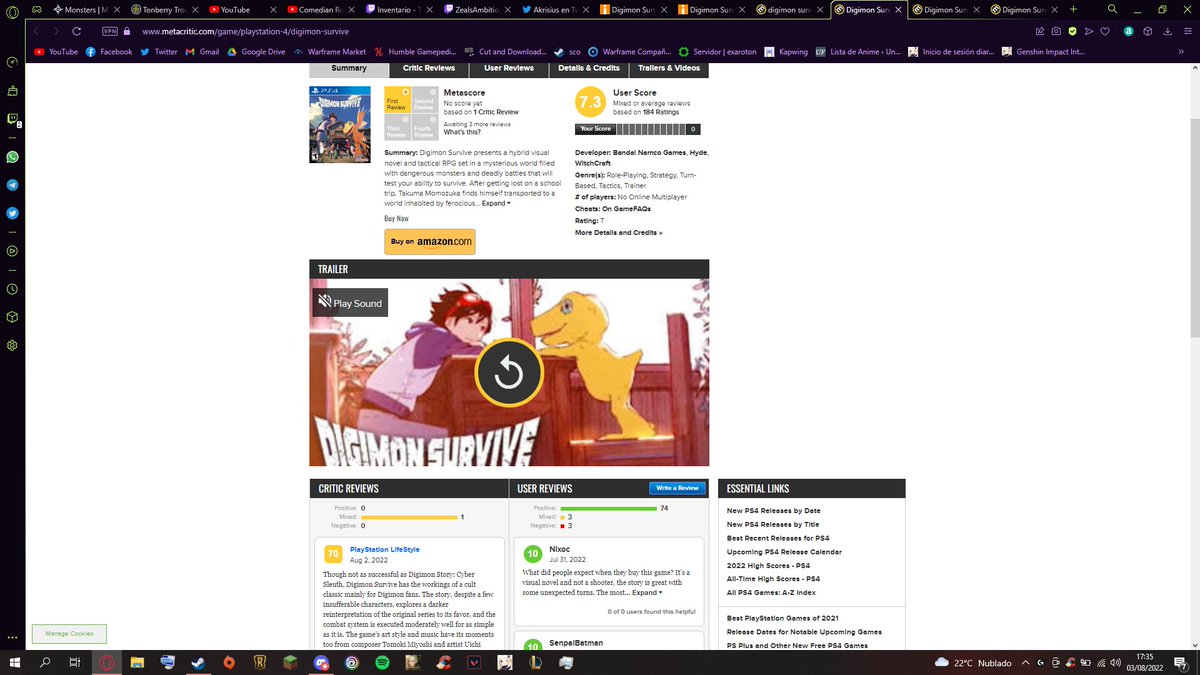1200x675 pixels.
Task: Show hidden system tray icons
Action: [x=1023, y=663]
